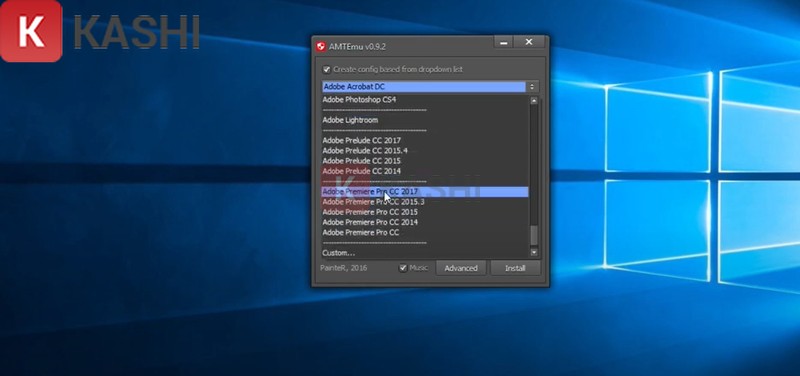This screenshot has height=376, width=800.
Task: Open the Adobe Acrobat DC dropdown arrow
Action: 532,87
